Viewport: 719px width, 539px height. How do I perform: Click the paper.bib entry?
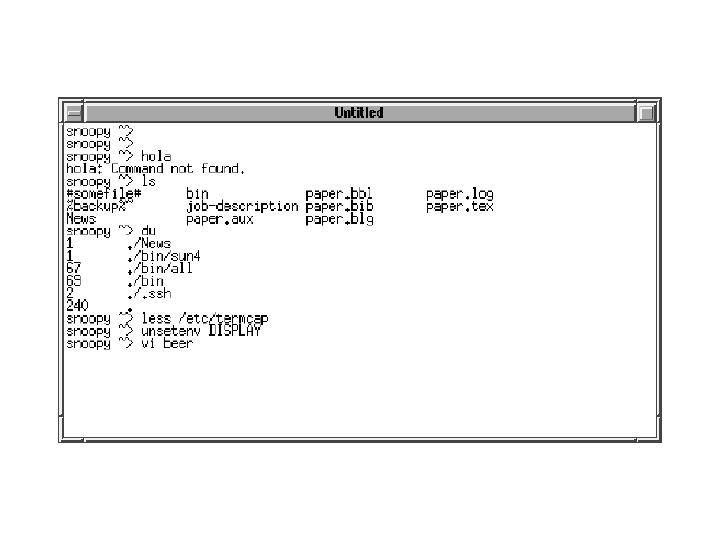click(x=339, y=207)
